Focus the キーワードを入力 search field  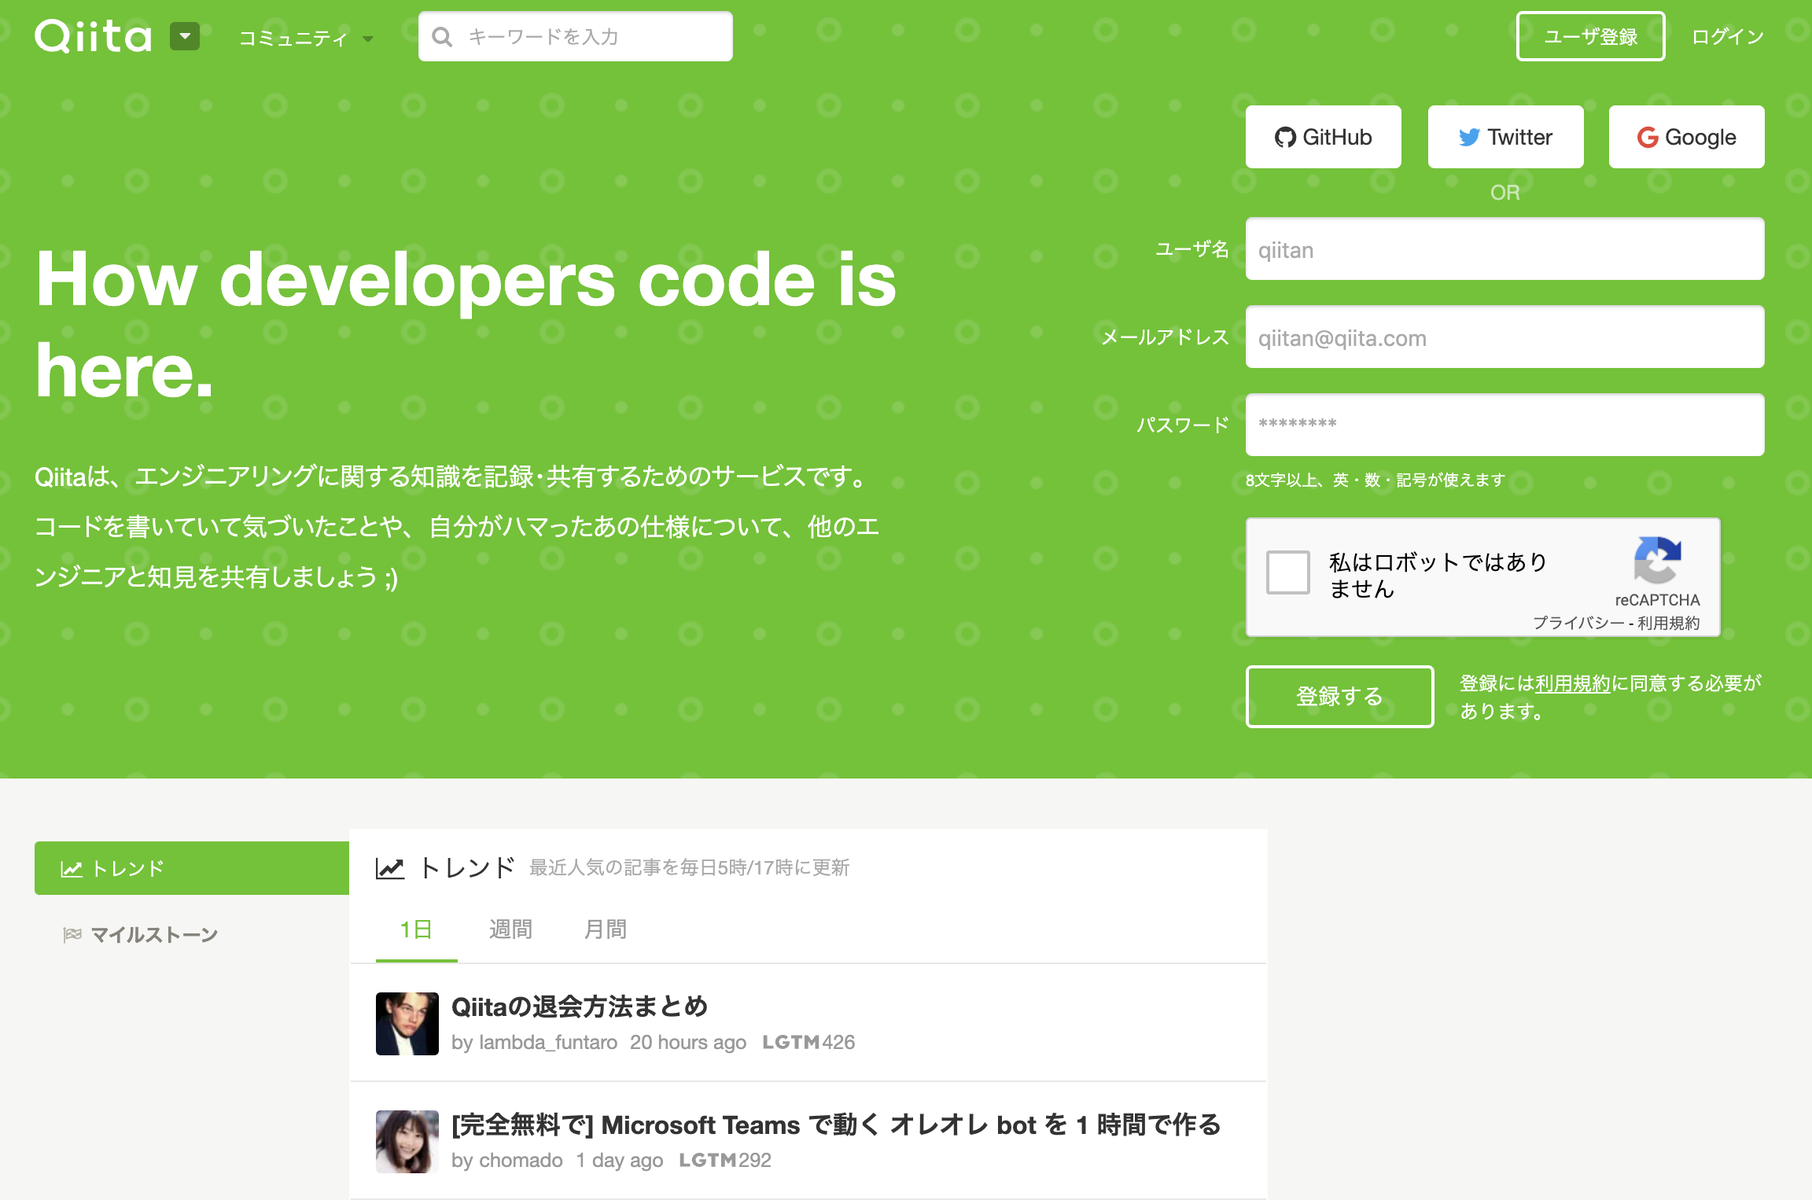click(x=575, y=37)
